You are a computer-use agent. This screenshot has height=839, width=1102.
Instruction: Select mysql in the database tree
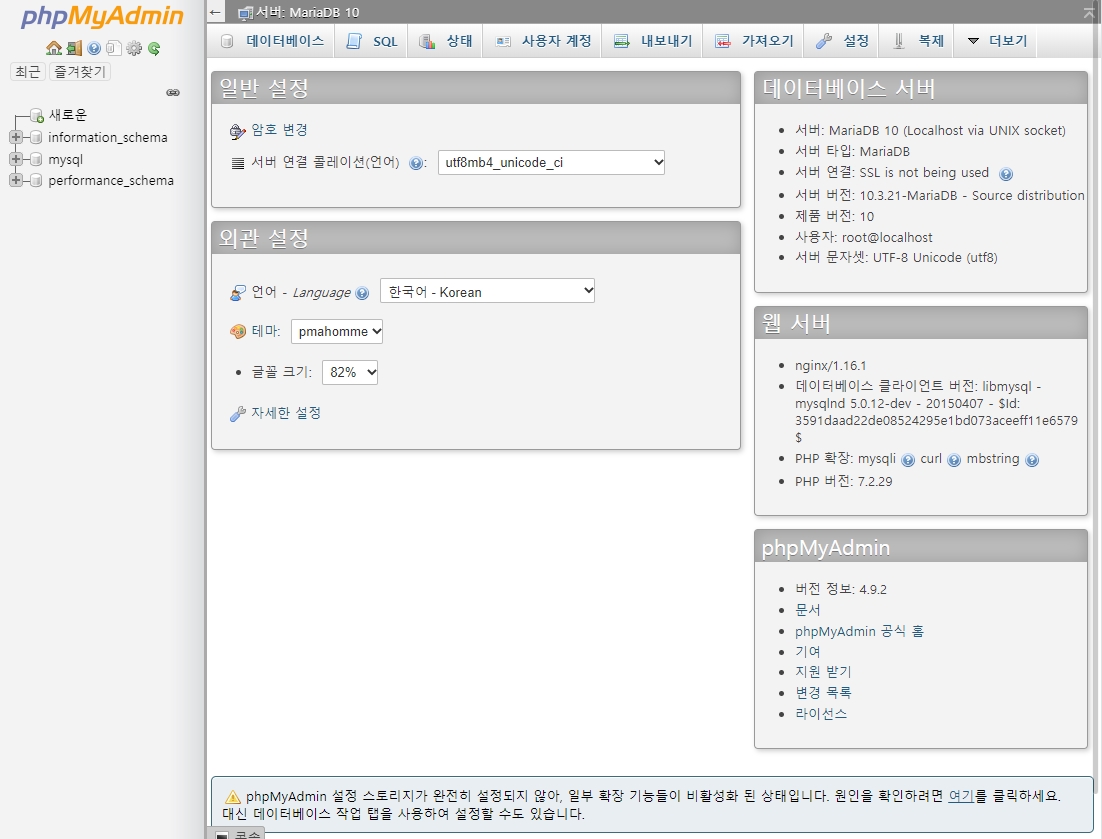coord(65,160)
